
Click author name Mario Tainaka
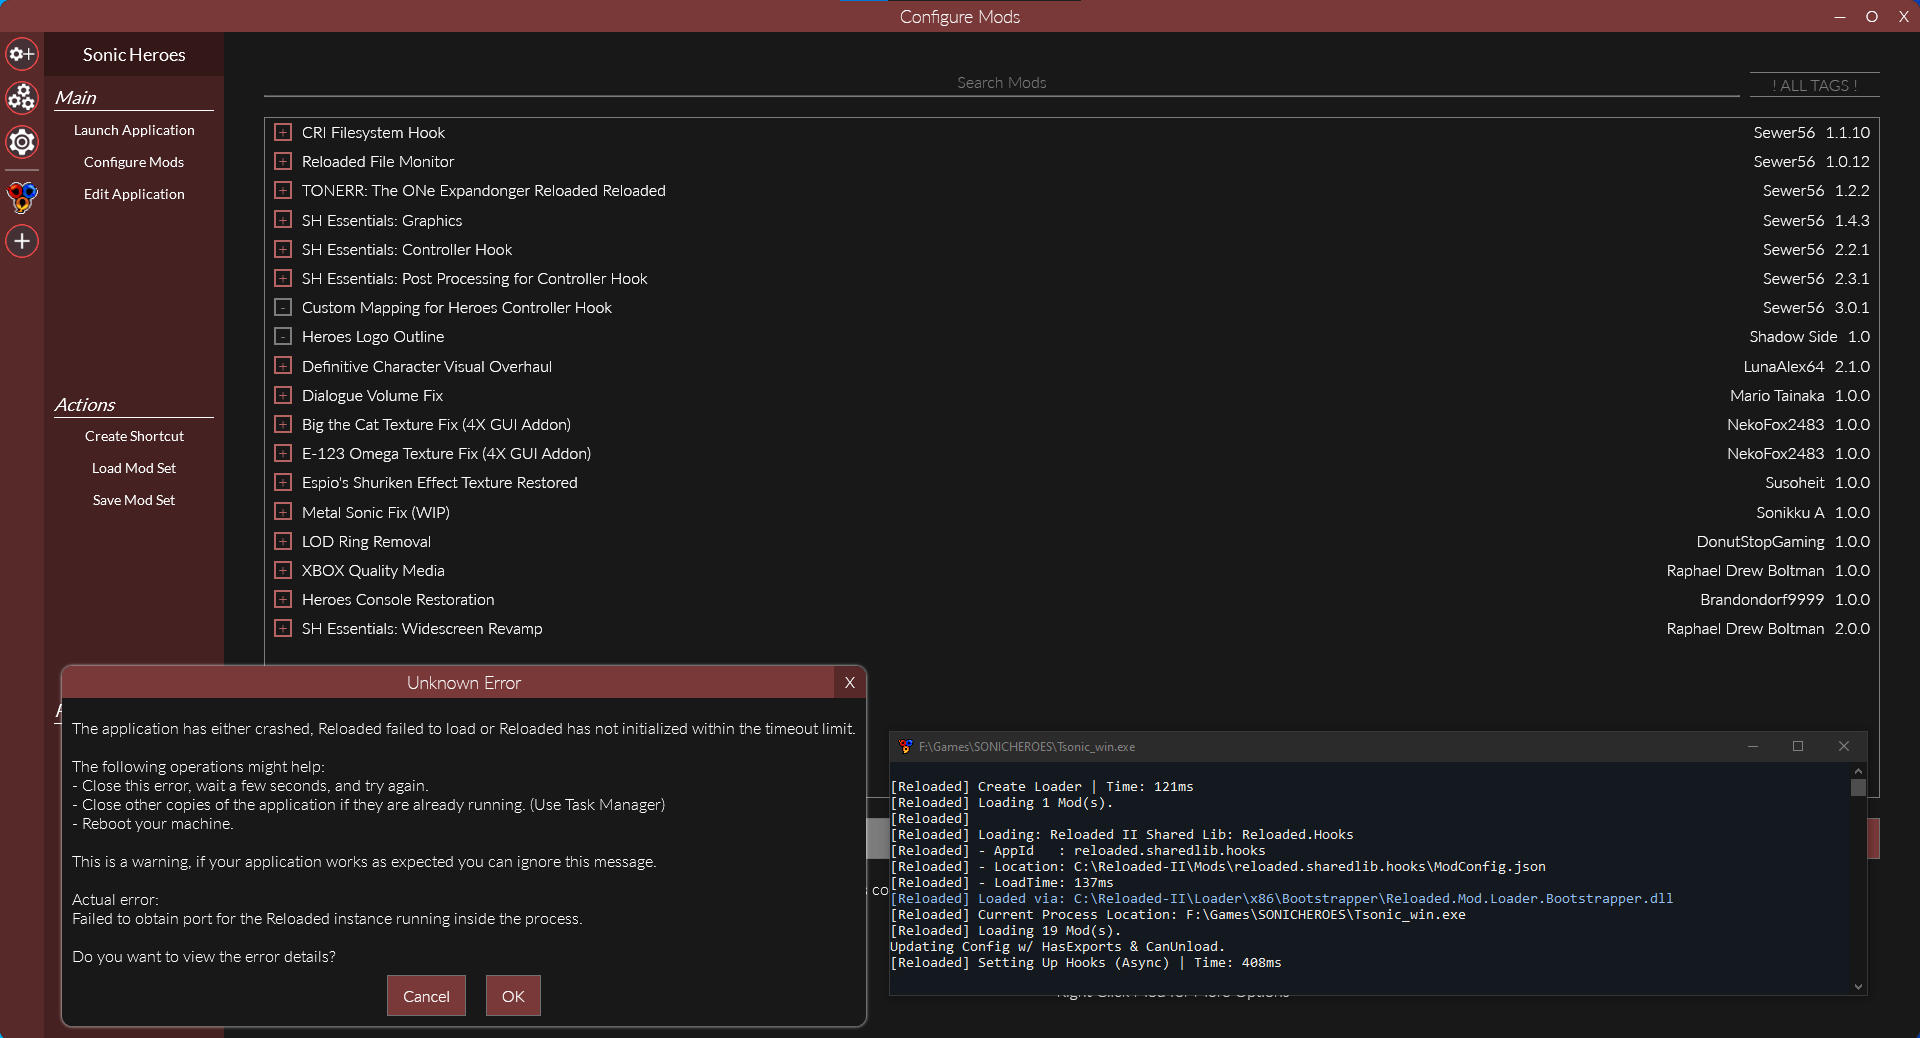[x=1777, y=395]
